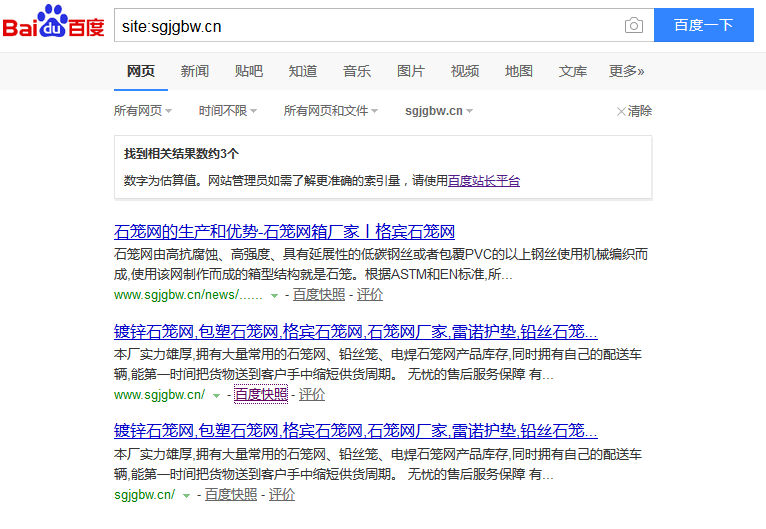Expand the 更多» tab list
This screenshot has height=529, width=766.
point(626,71)
